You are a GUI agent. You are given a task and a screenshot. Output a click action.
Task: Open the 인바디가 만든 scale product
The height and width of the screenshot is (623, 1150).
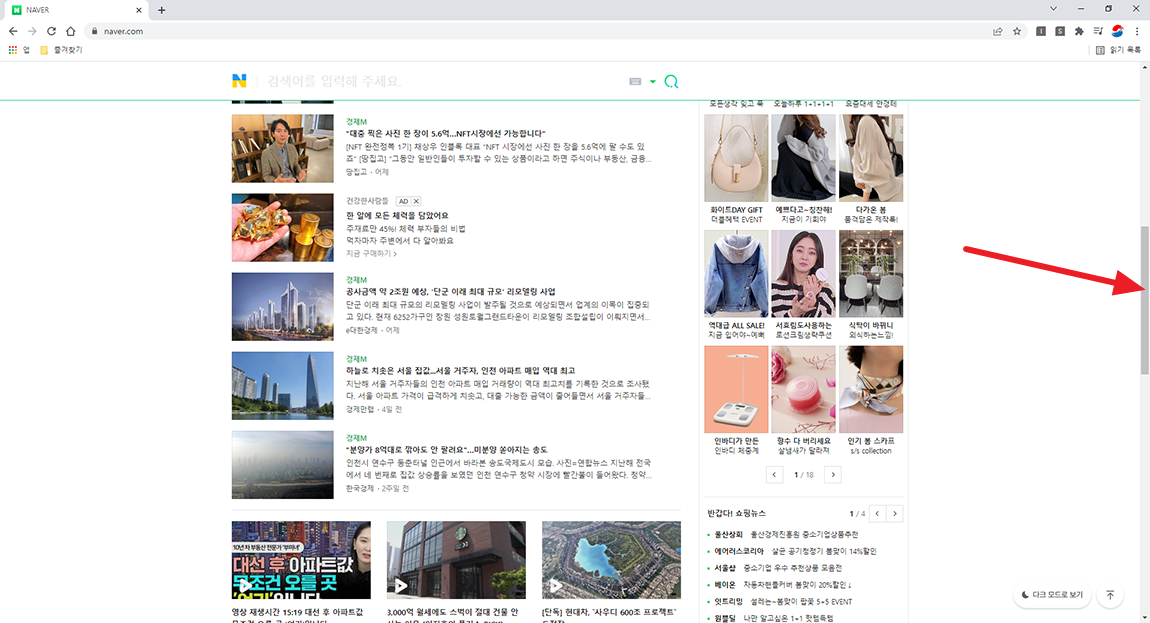coord(736,390)
